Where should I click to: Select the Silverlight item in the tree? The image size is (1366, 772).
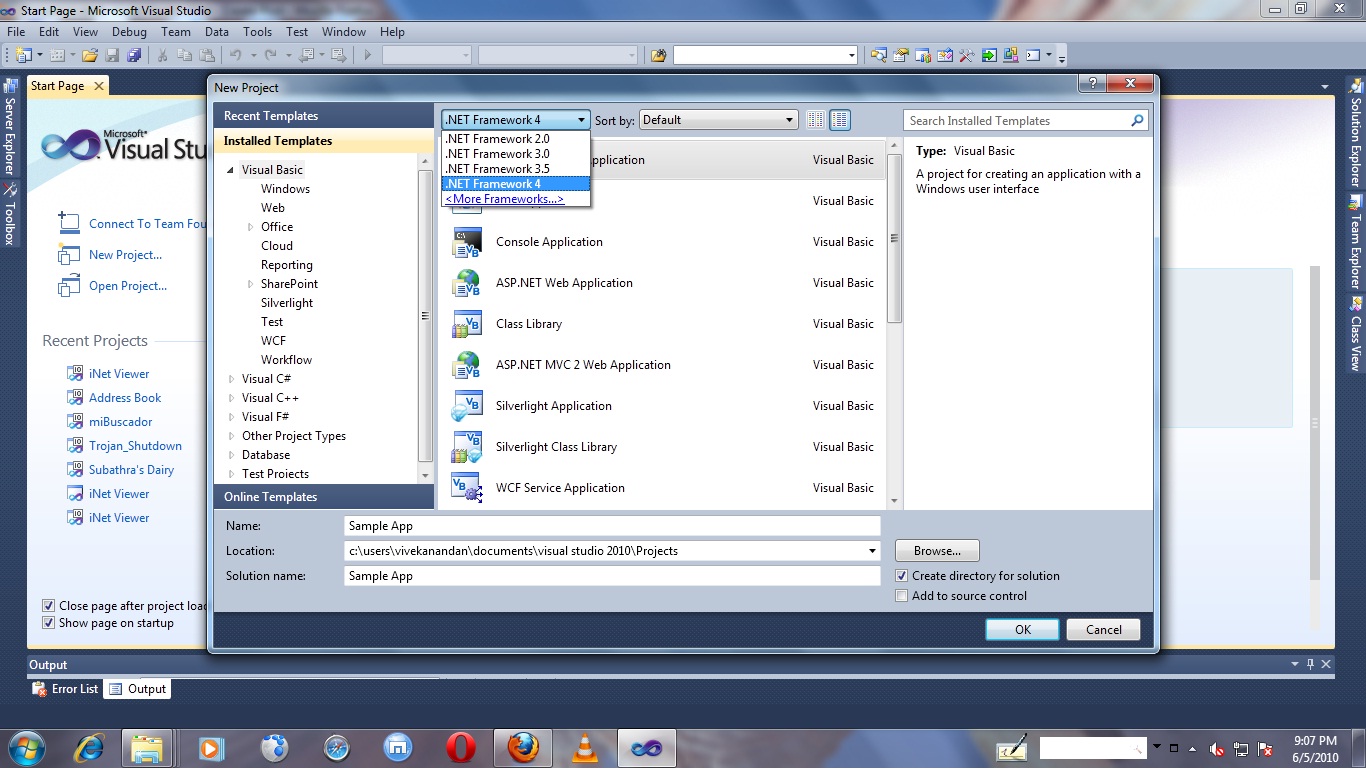coord(287,303)
